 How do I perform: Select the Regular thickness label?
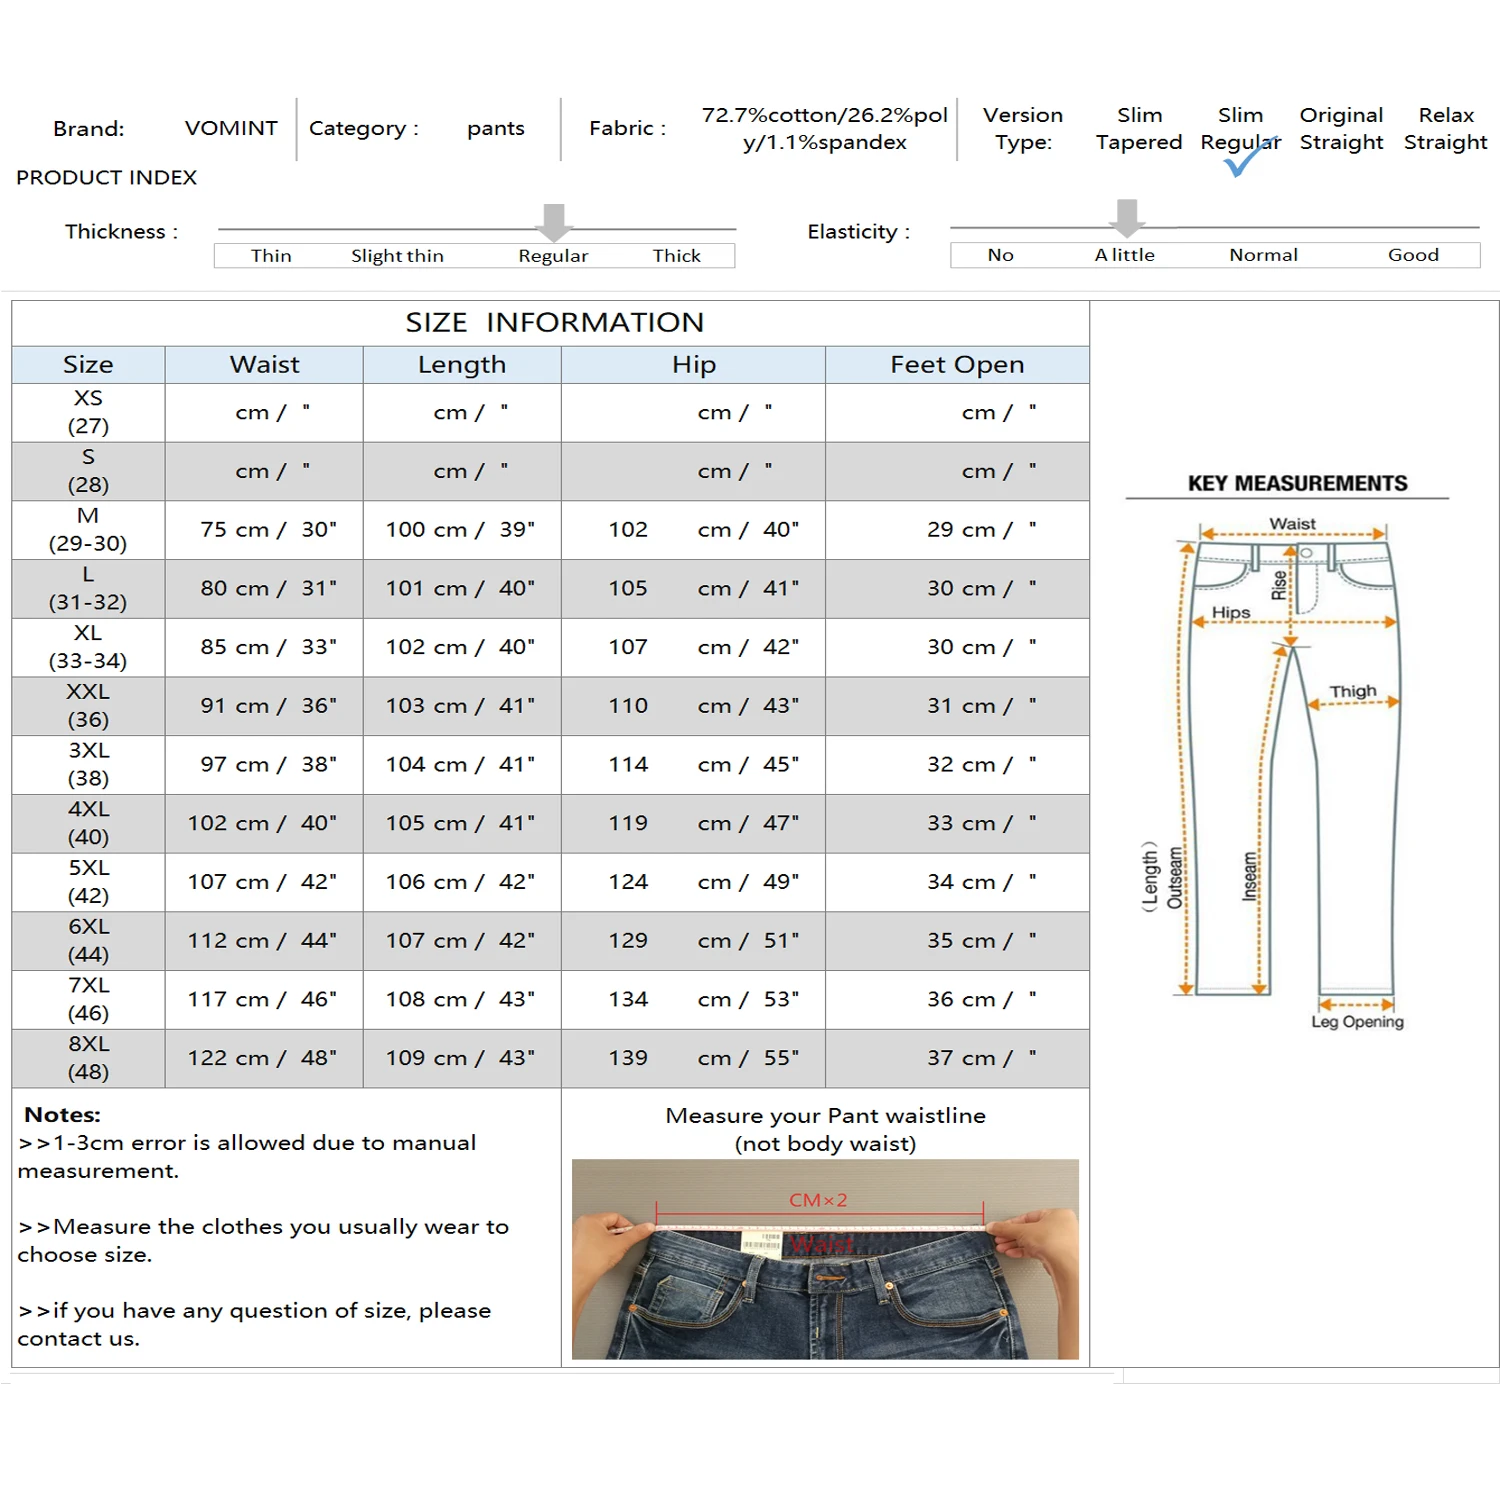pos(553,256)
